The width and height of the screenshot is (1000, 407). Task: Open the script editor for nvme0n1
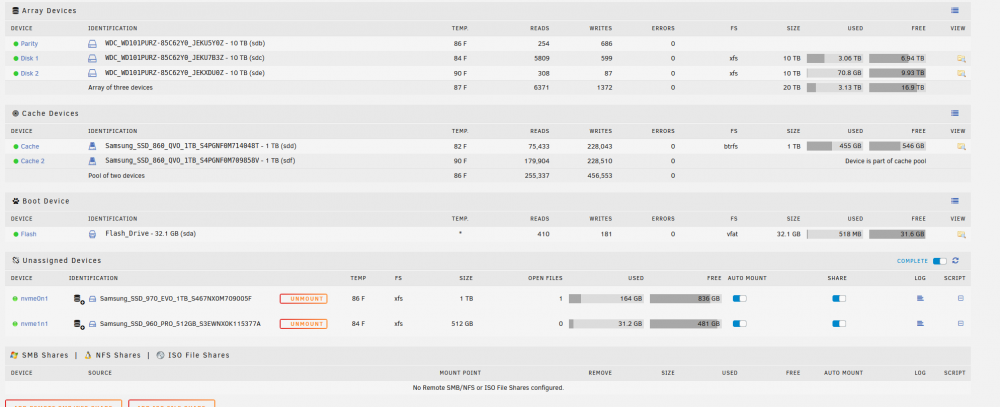pos(961,298)
